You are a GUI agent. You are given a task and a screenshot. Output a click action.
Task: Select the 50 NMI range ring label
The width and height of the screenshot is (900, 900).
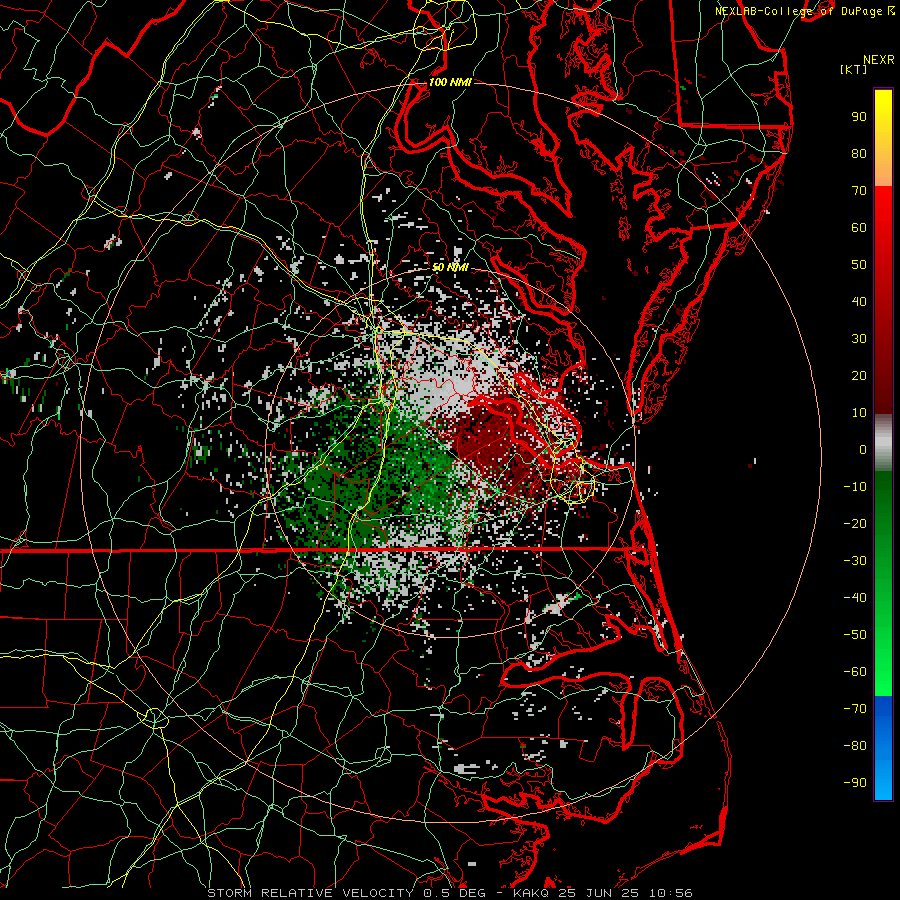[450, 267]
